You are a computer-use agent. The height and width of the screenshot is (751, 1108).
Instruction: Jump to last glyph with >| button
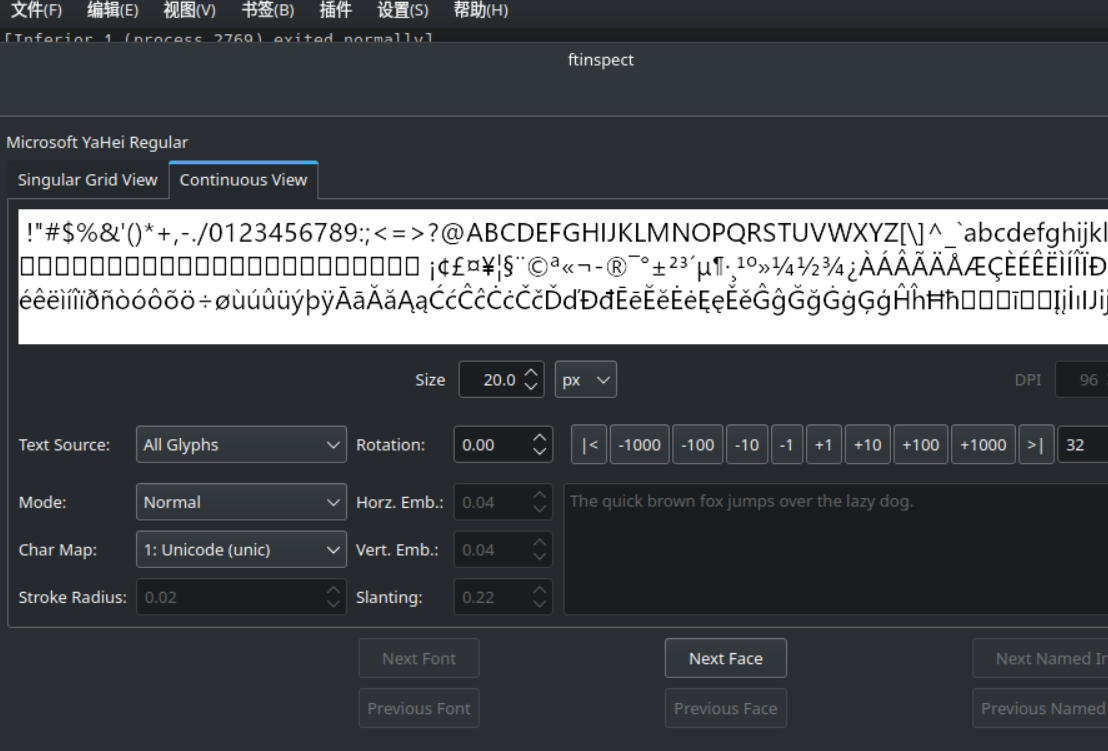[x=1036, y=445]
